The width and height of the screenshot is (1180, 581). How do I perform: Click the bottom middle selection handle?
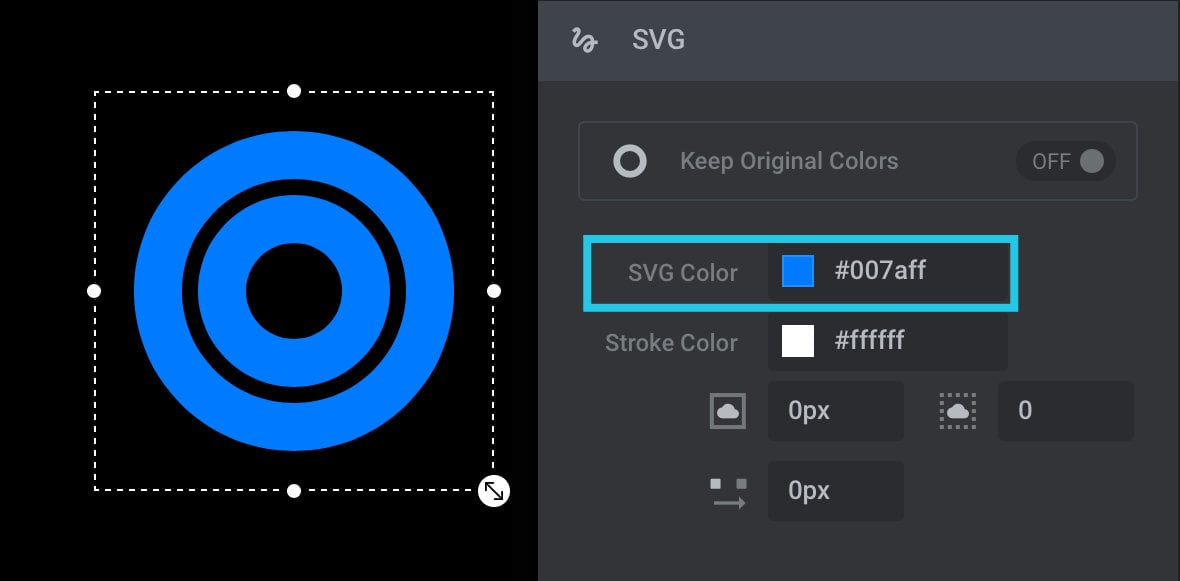294,491
